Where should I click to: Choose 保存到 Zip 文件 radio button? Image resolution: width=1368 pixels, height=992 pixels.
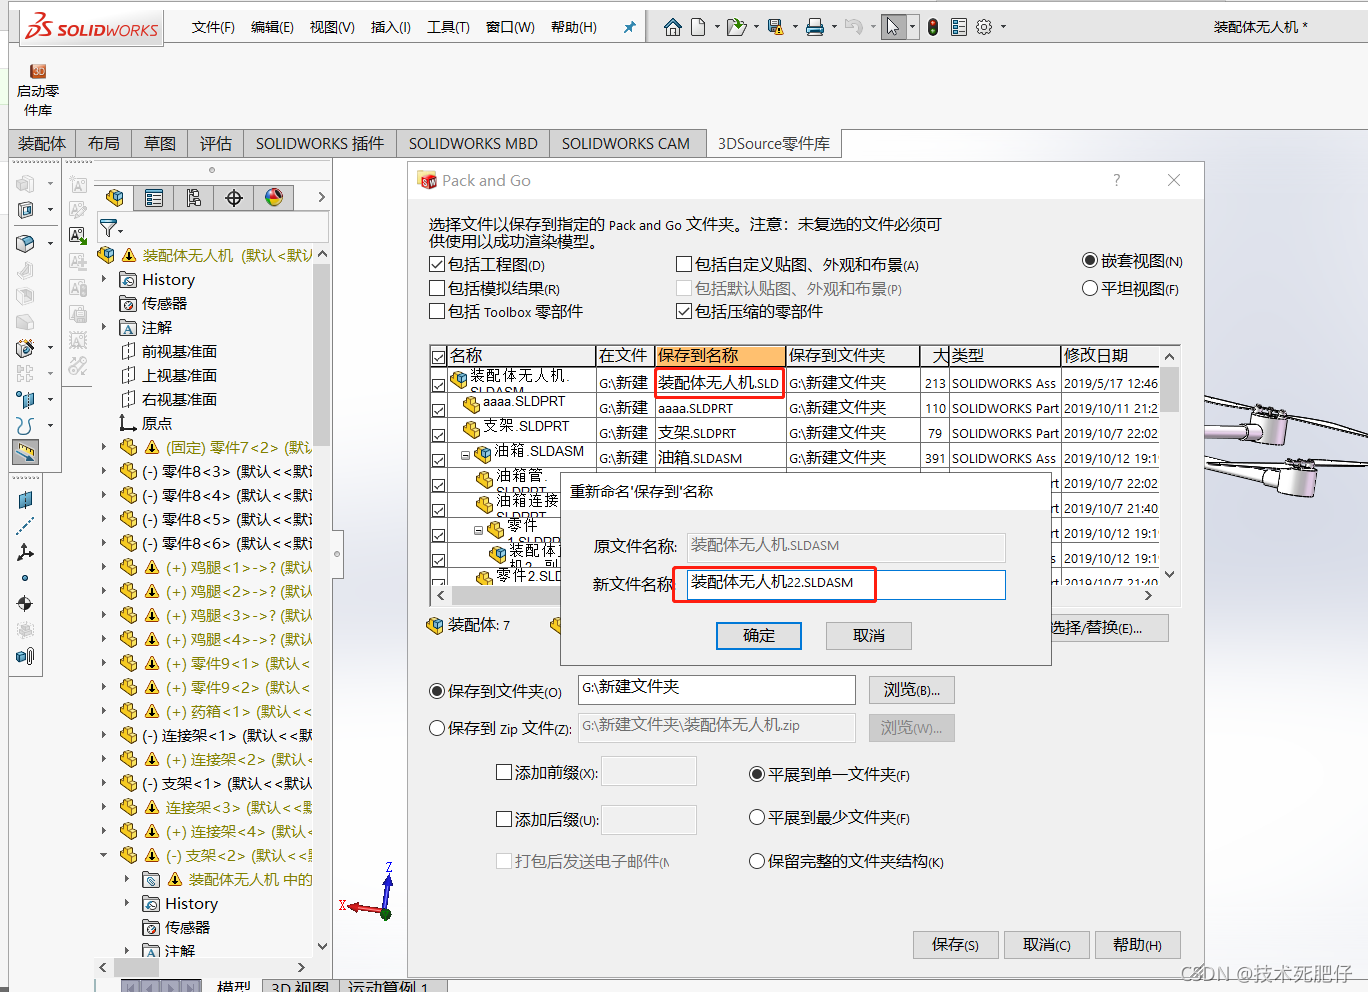(437, 728)
